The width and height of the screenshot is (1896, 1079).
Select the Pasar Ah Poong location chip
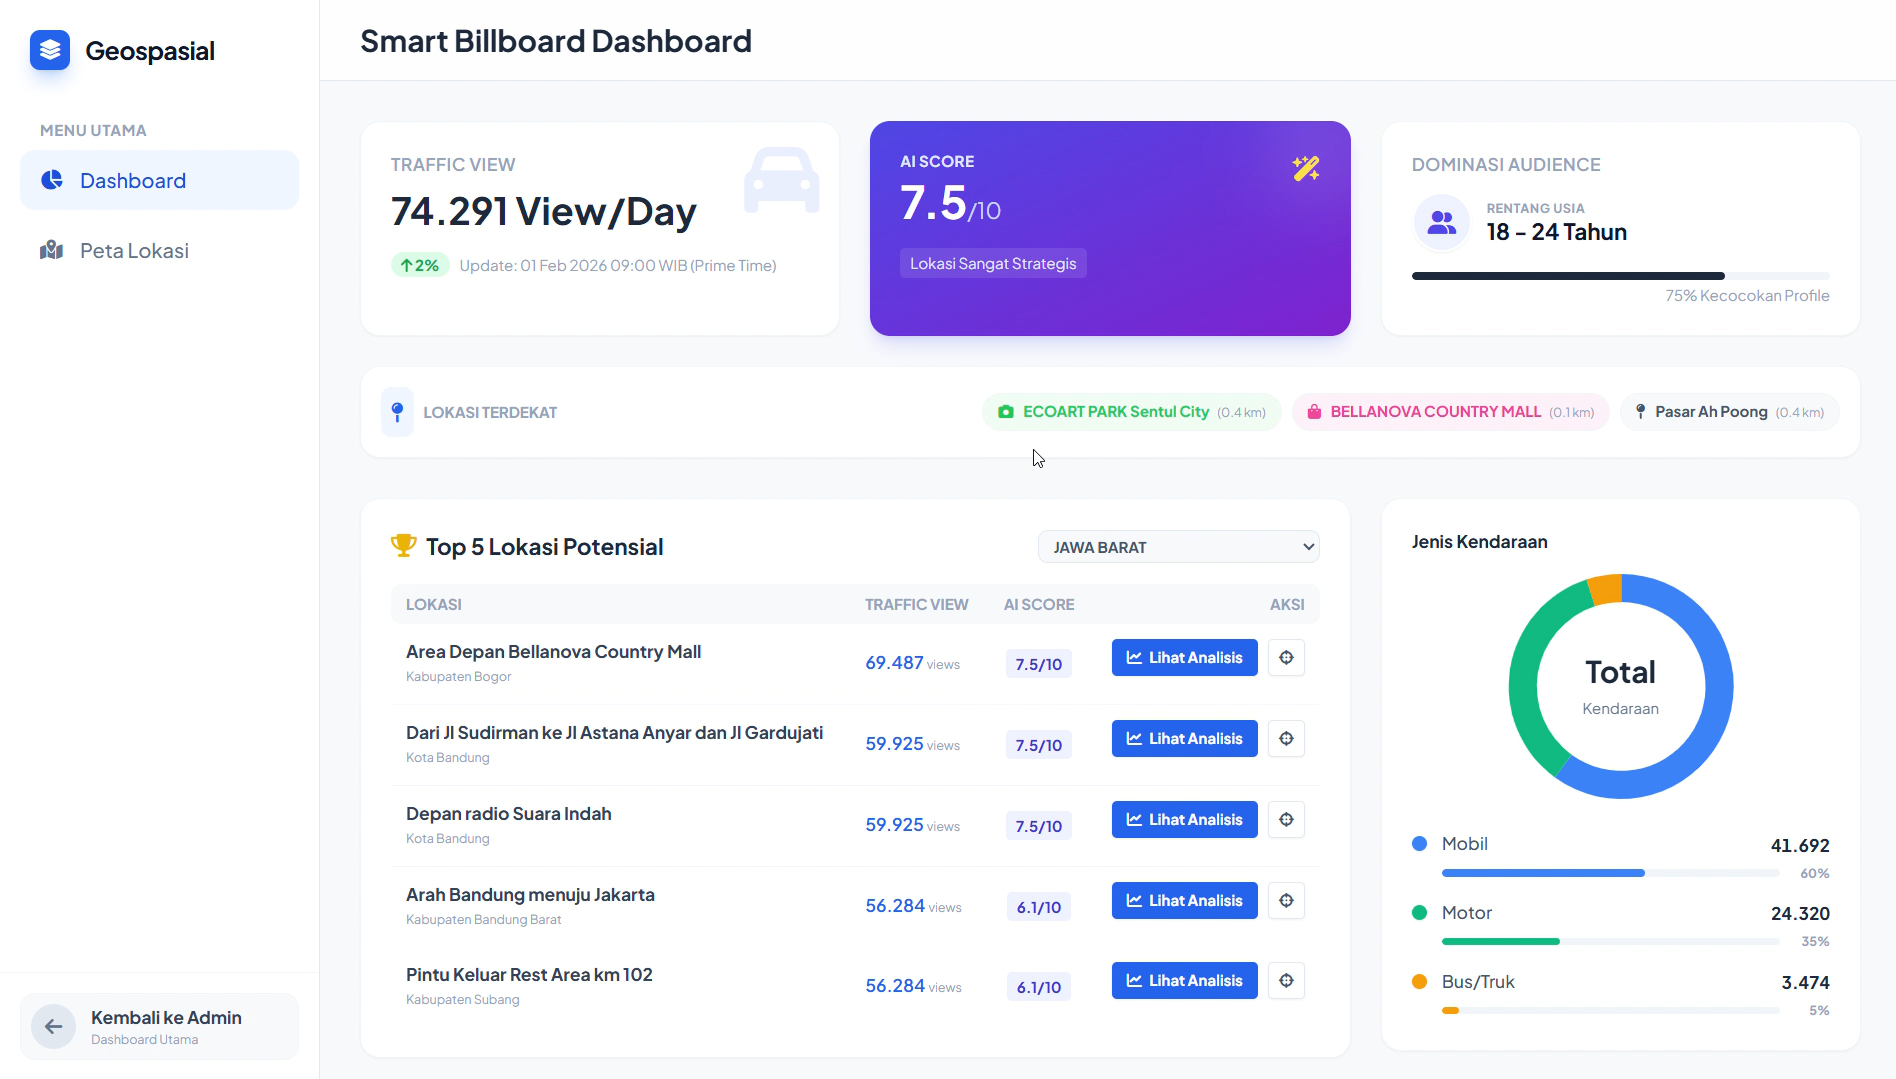(1728, 412)
